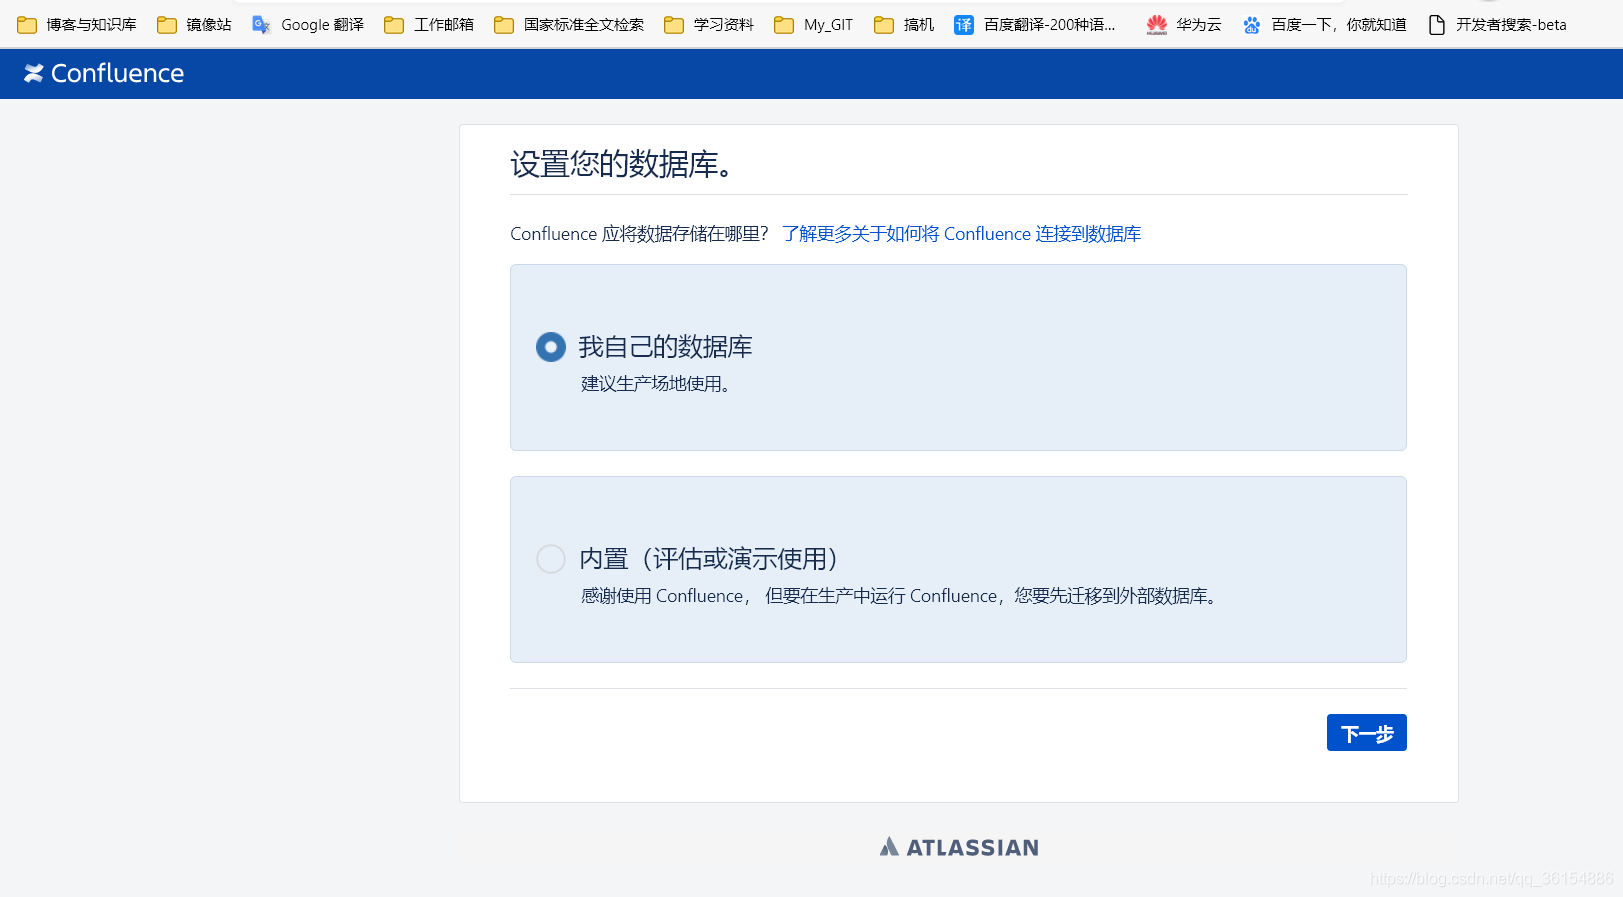Click the Atlassian logo in footer
The width and height of the screenshot is (1623, 897).
coord(959,847)
